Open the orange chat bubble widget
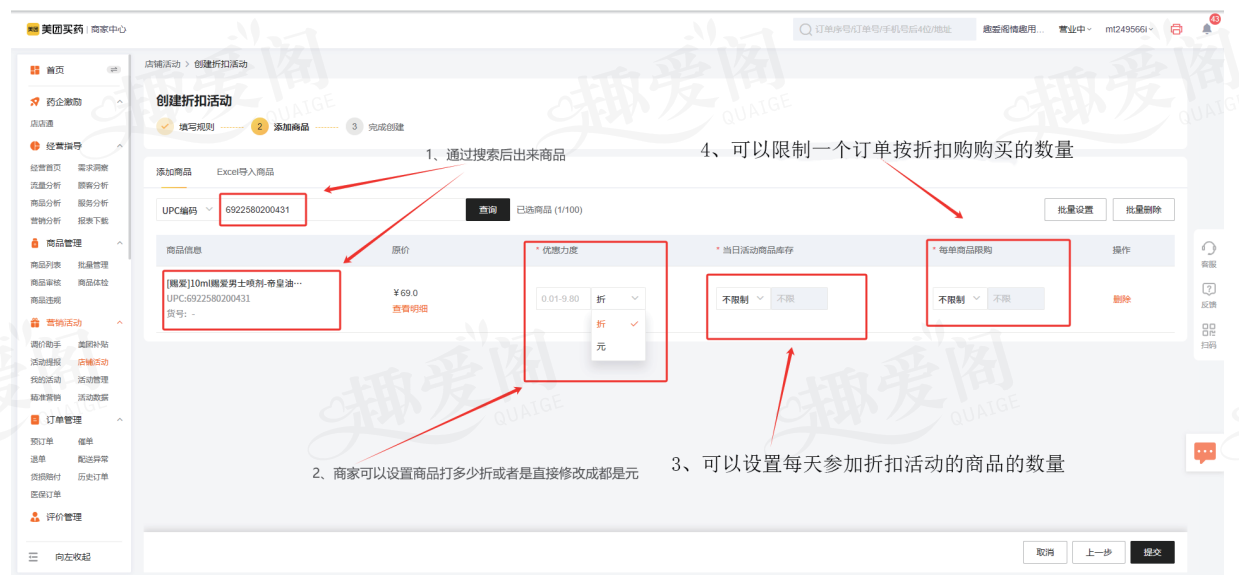 [1205, 452]
